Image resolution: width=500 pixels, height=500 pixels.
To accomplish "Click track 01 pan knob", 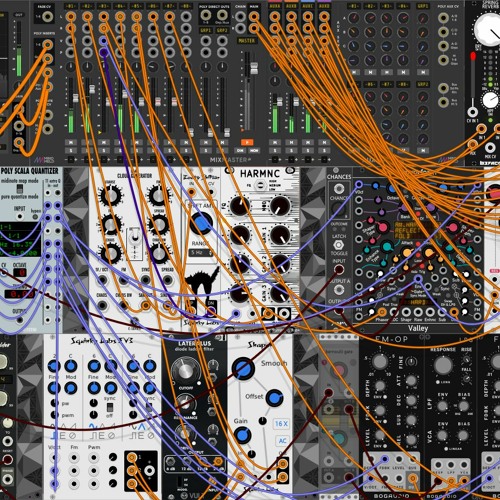I will (x=70, y=67).
